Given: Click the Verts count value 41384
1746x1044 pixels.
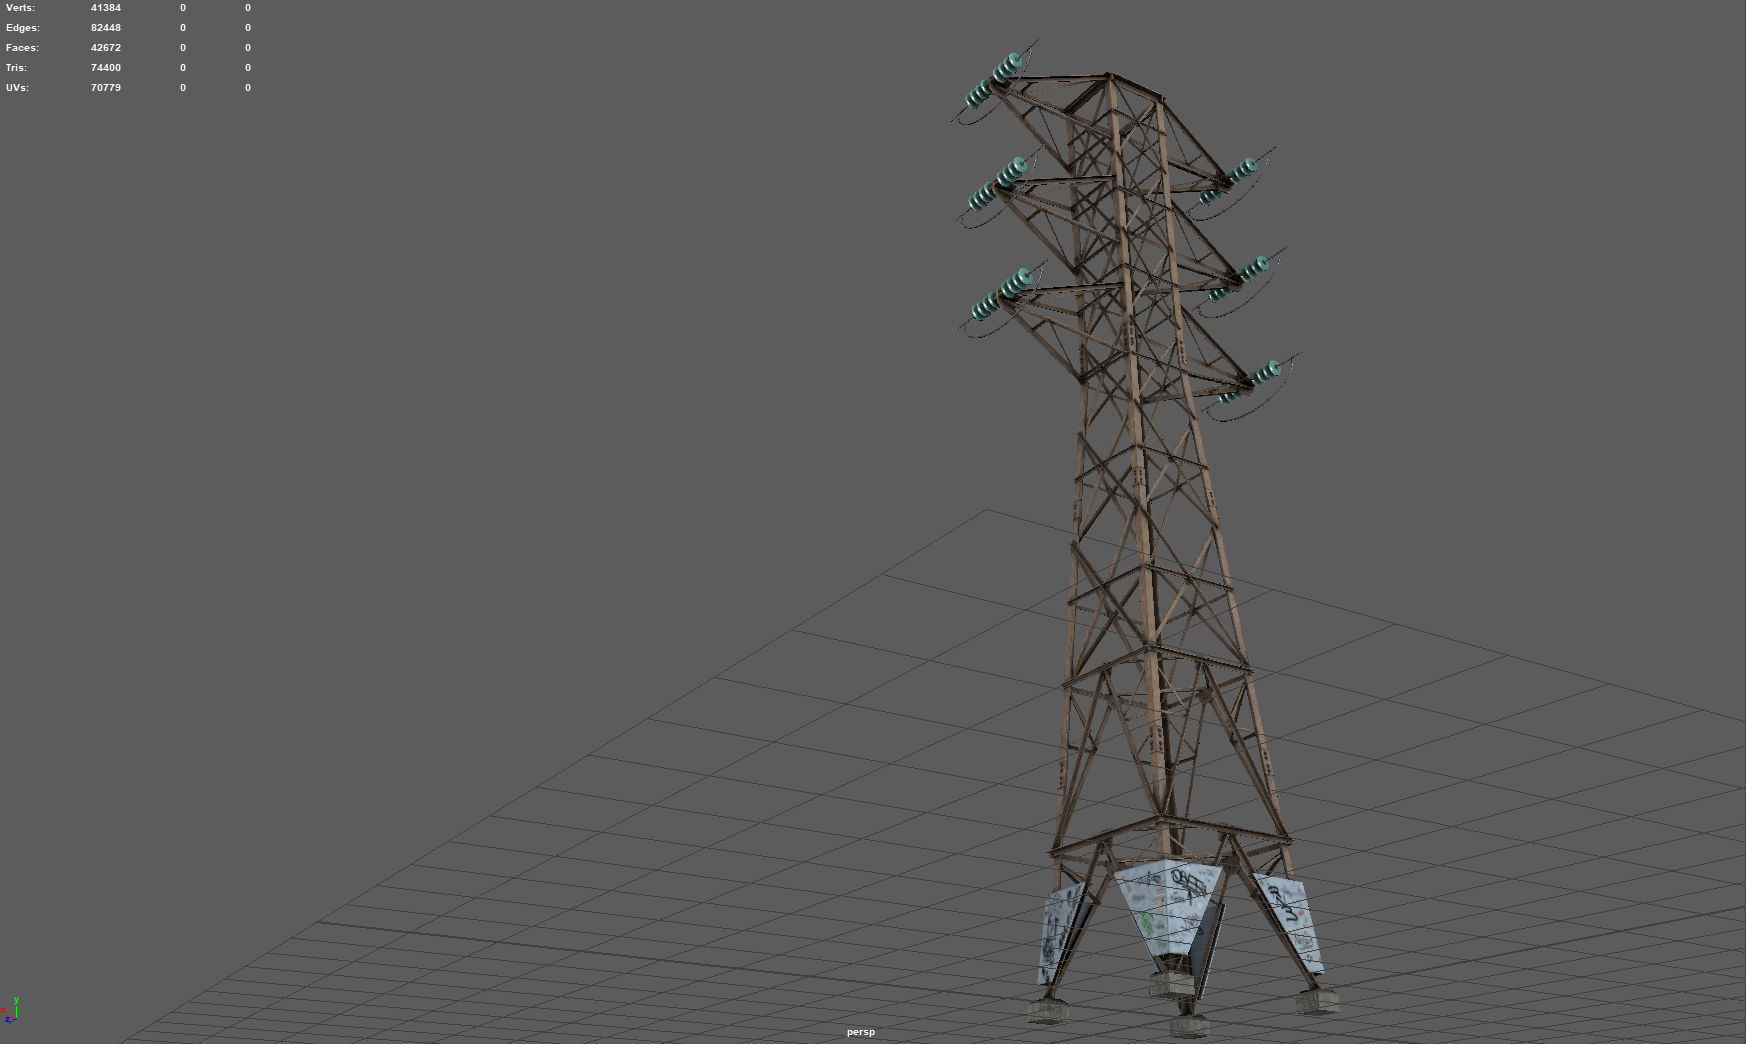Looking at the screenshot, I should point(105,8).
